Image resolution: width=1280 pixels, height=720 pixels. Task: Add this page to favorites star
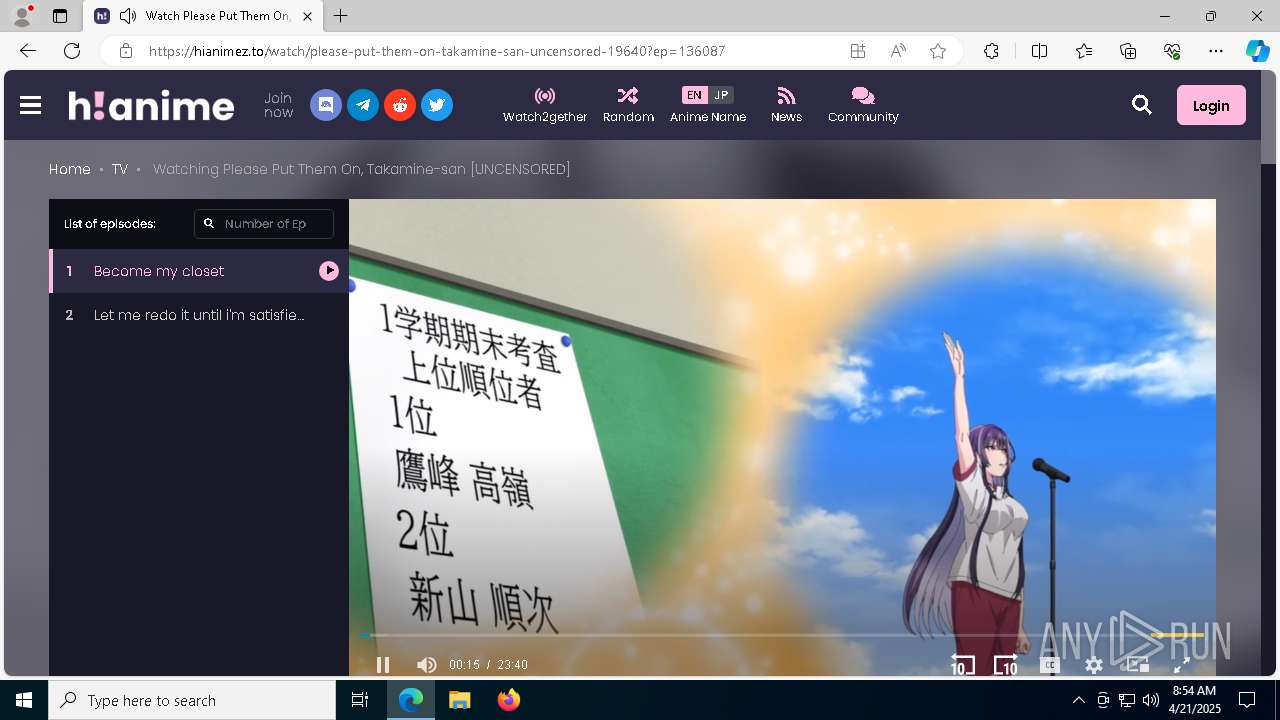tap(938, 51)
